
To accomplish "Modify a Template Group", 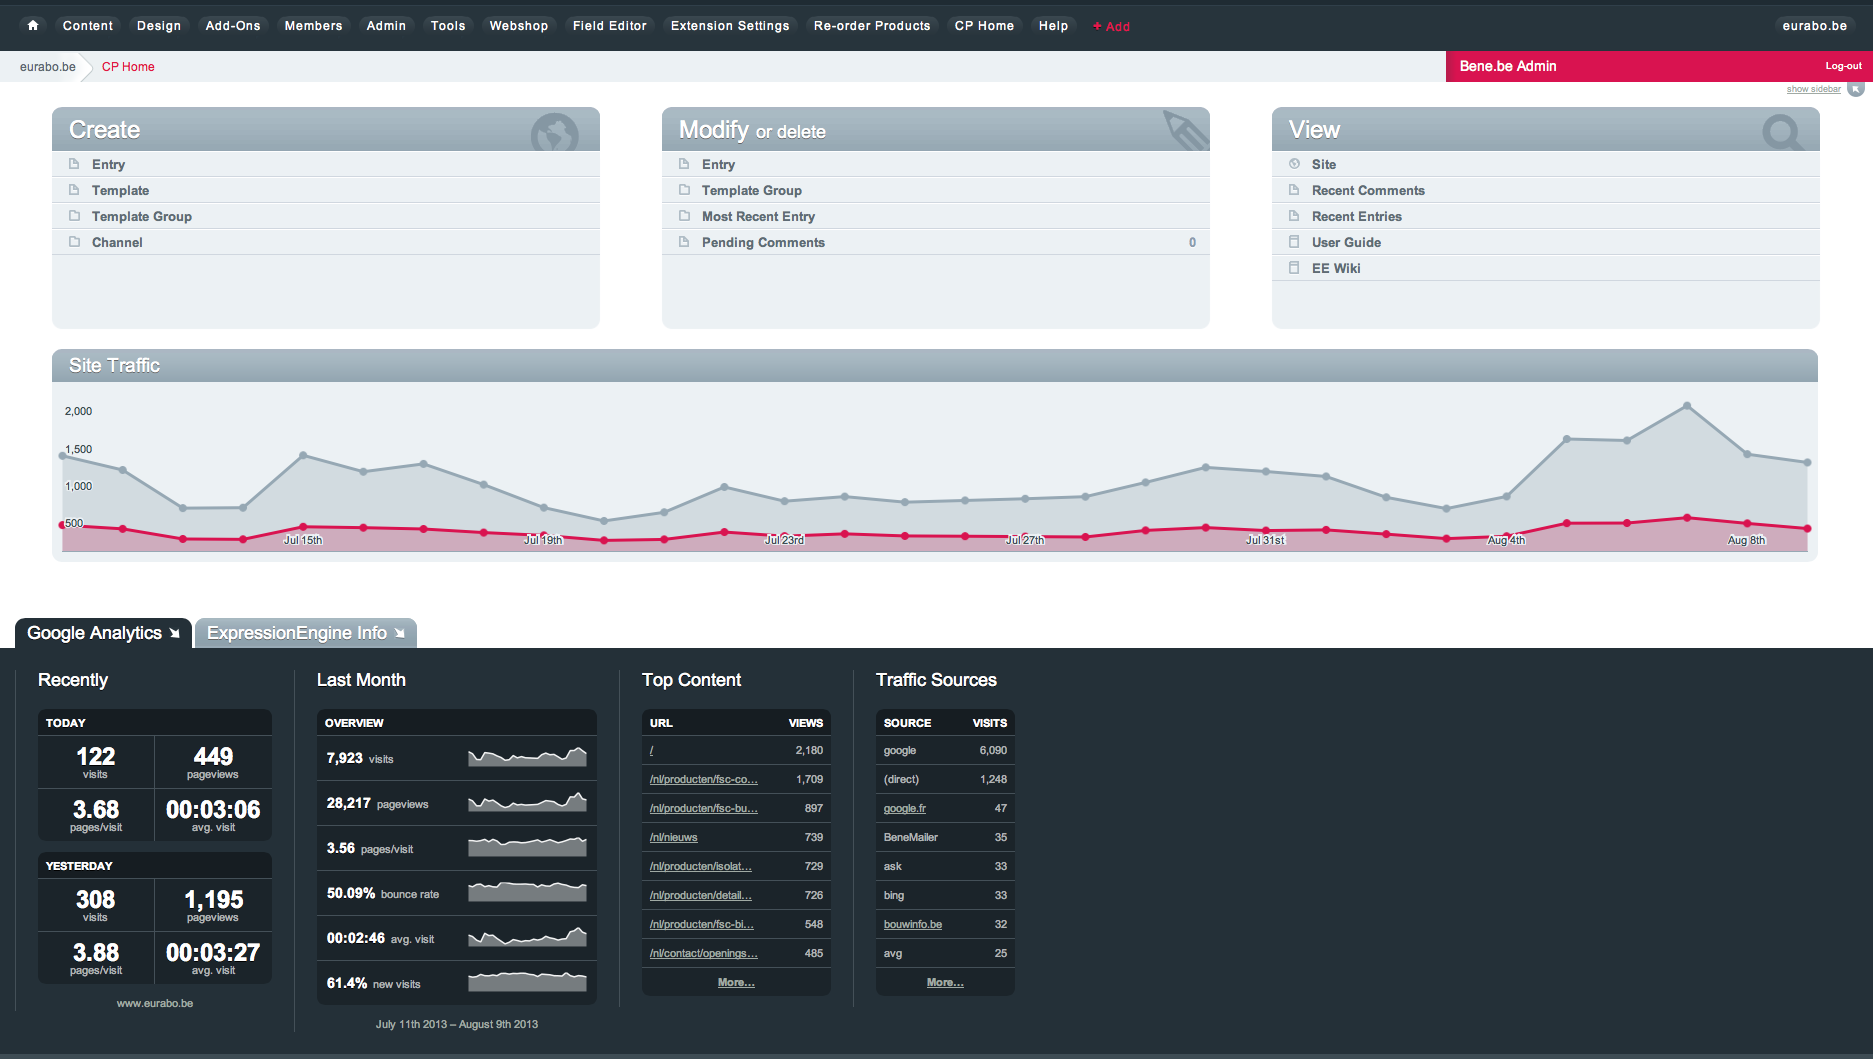I will pos(751,190).
